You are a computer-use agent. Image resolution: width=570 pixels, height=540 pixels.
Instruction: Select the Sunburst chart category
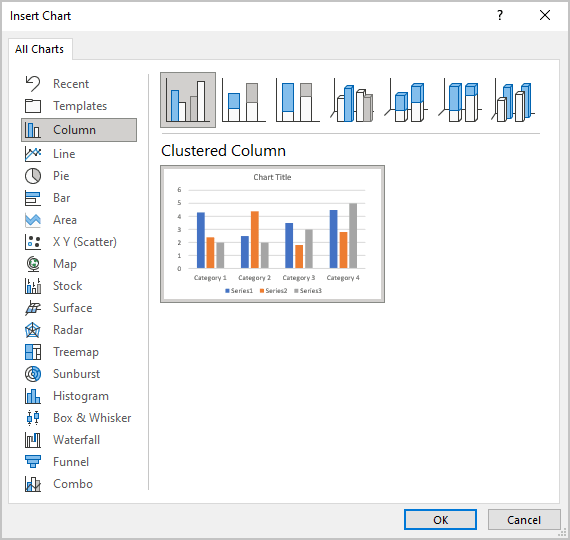point(79,374)
